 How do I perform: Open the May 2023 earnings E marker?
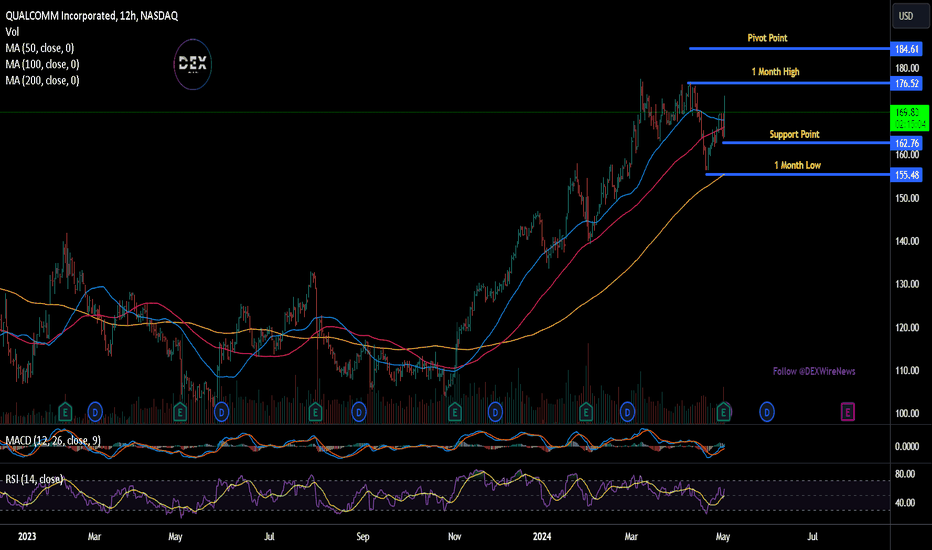click(180, 411)
